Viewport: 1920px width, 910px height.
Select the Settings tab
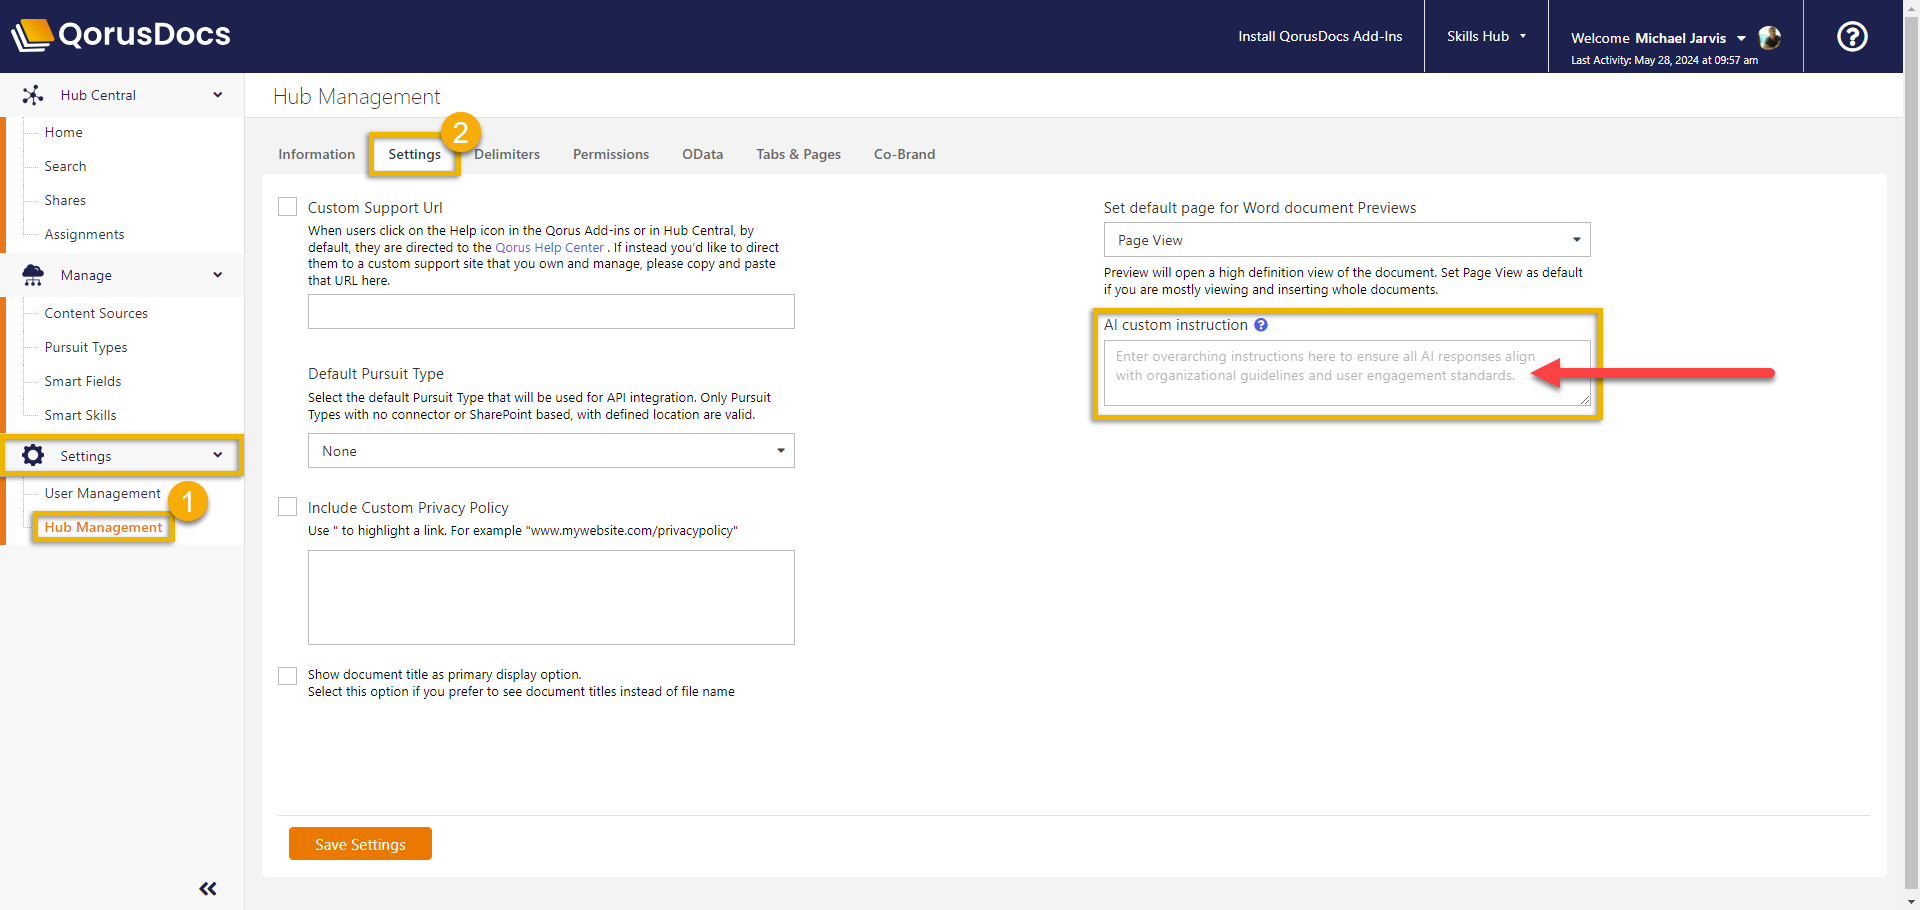coord(414,154)
